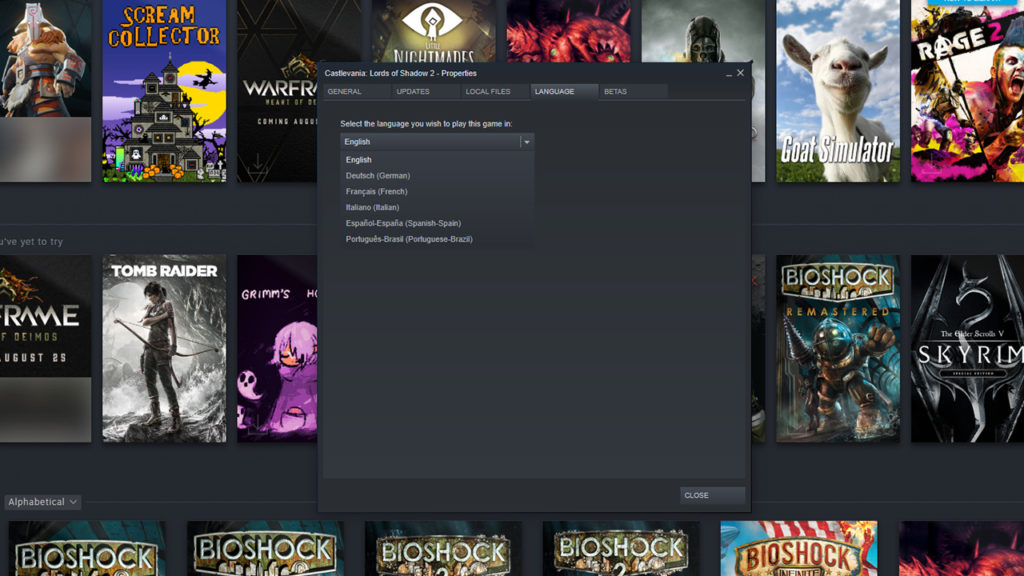This screenshot has height=576, width=1024.
Task: Click the Scream Collector game cover
Action: [164, 90]
